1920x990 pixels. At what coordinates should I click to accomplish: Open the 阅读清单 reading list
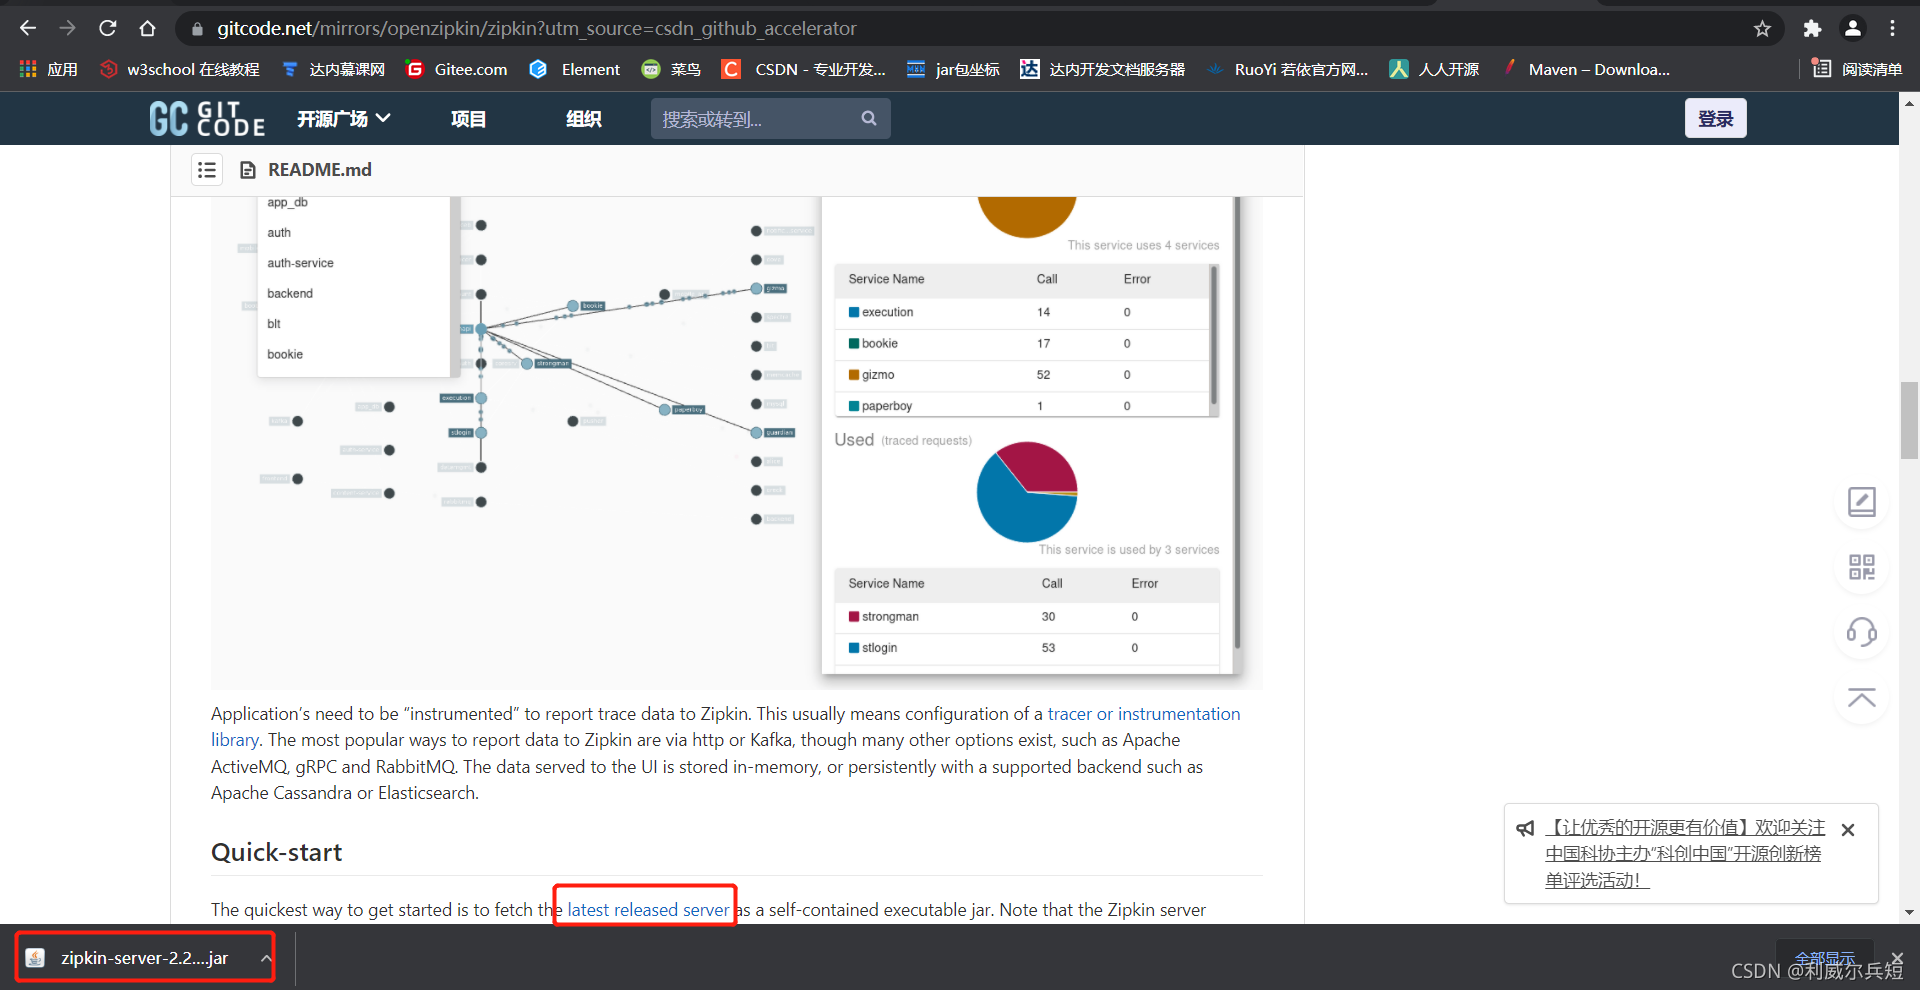1857,69
